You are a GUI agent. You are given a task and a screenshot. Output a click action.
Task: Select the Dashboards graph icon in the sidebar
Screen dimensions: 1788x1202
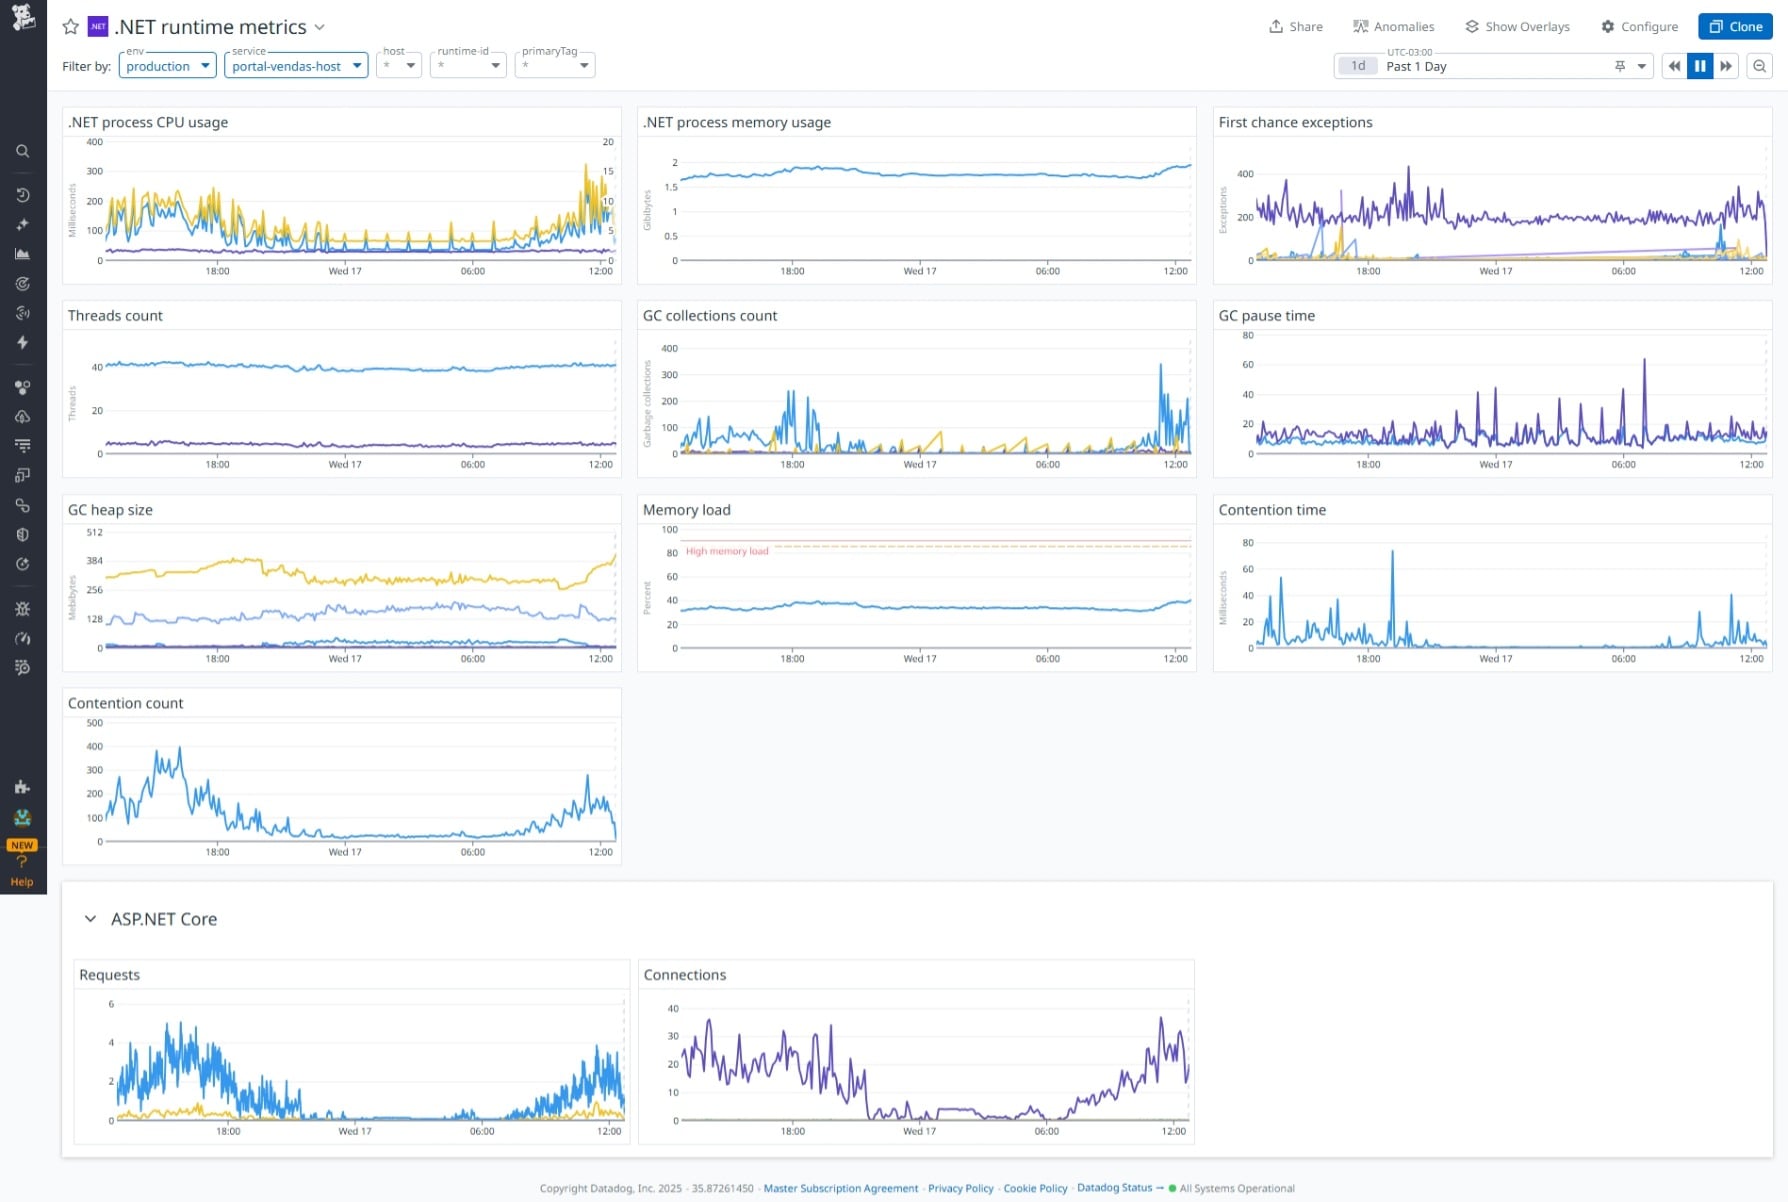click(22, 253)
